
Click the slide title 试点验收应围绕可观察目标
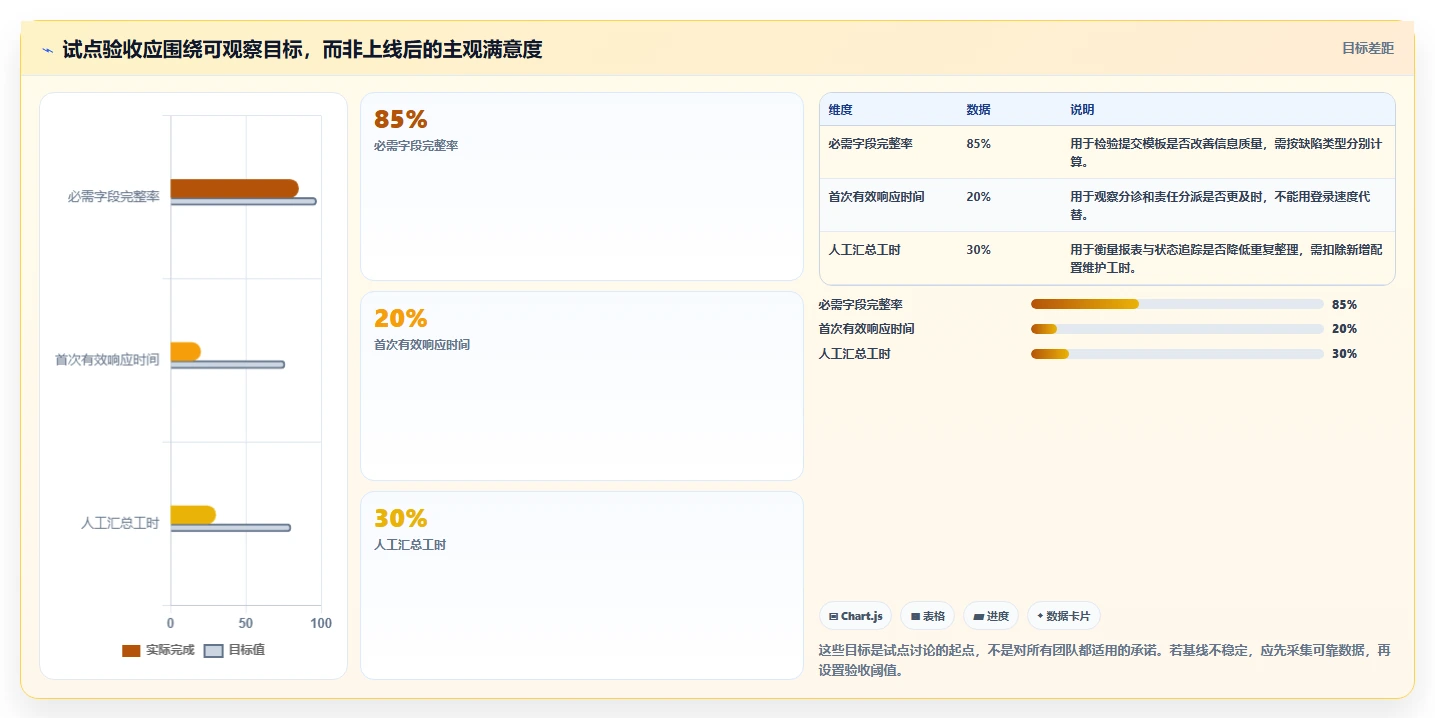pos(302,49)
